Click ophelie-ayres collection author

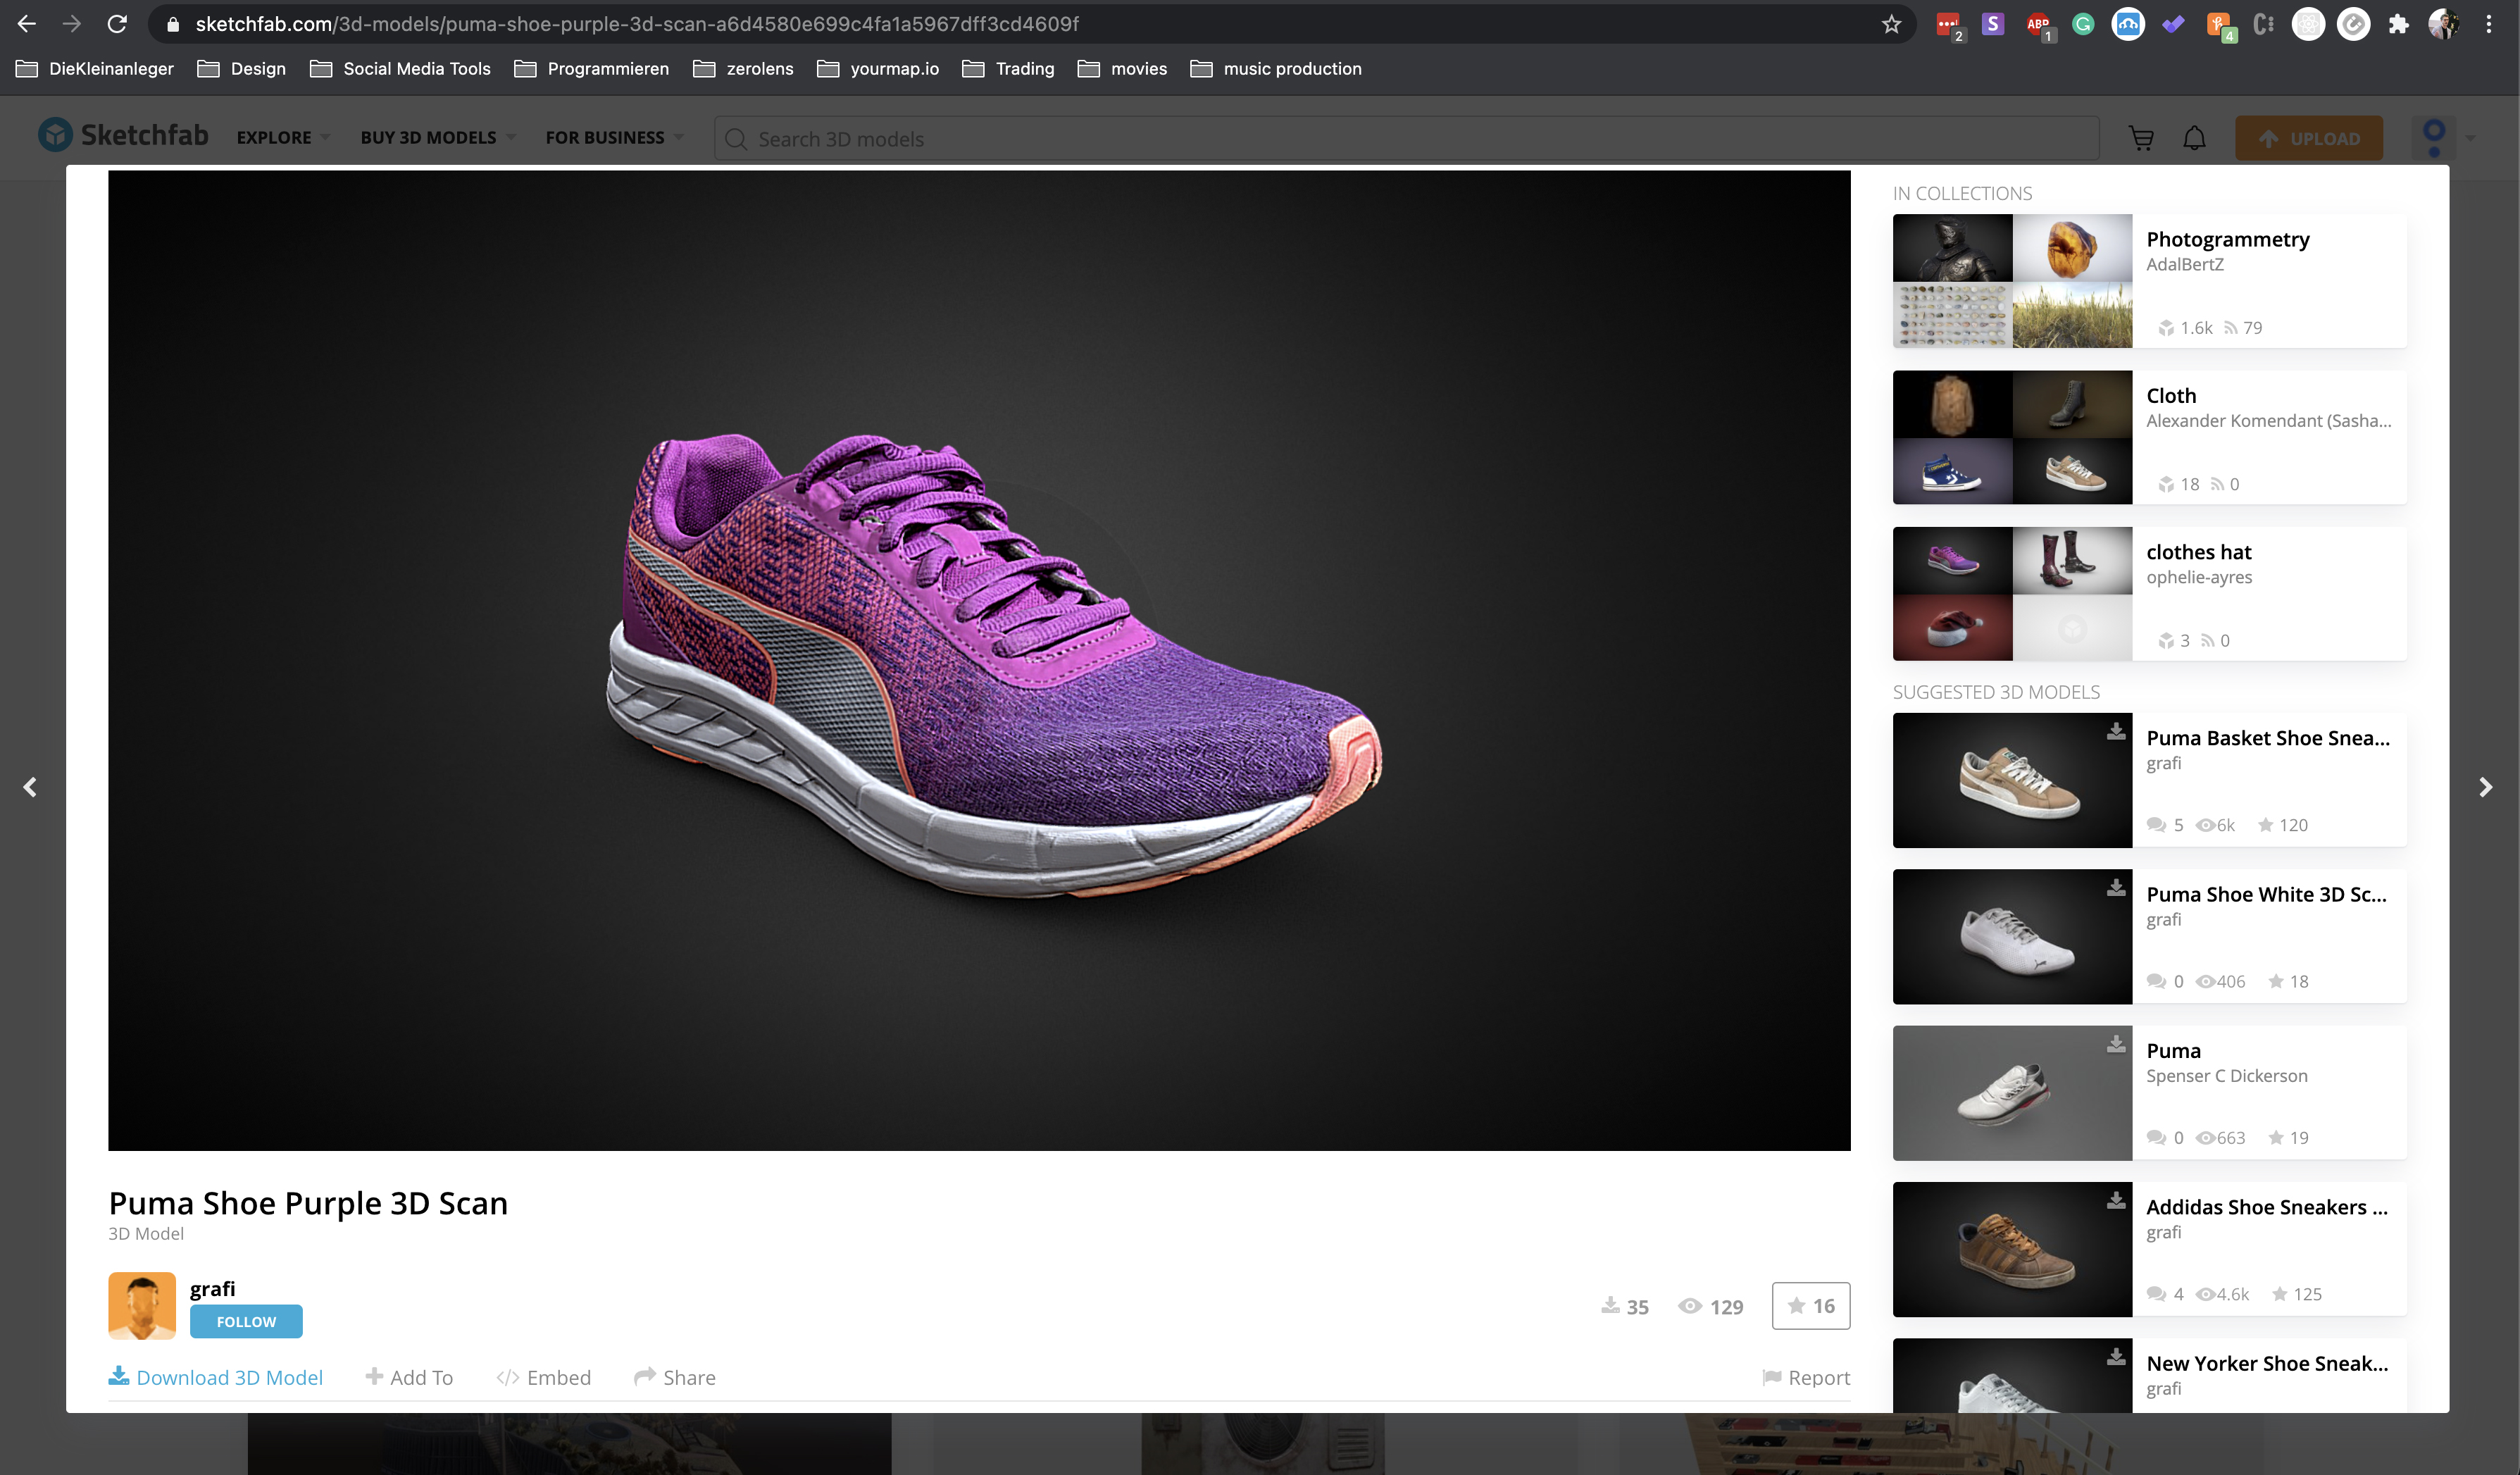[2198, 577]
